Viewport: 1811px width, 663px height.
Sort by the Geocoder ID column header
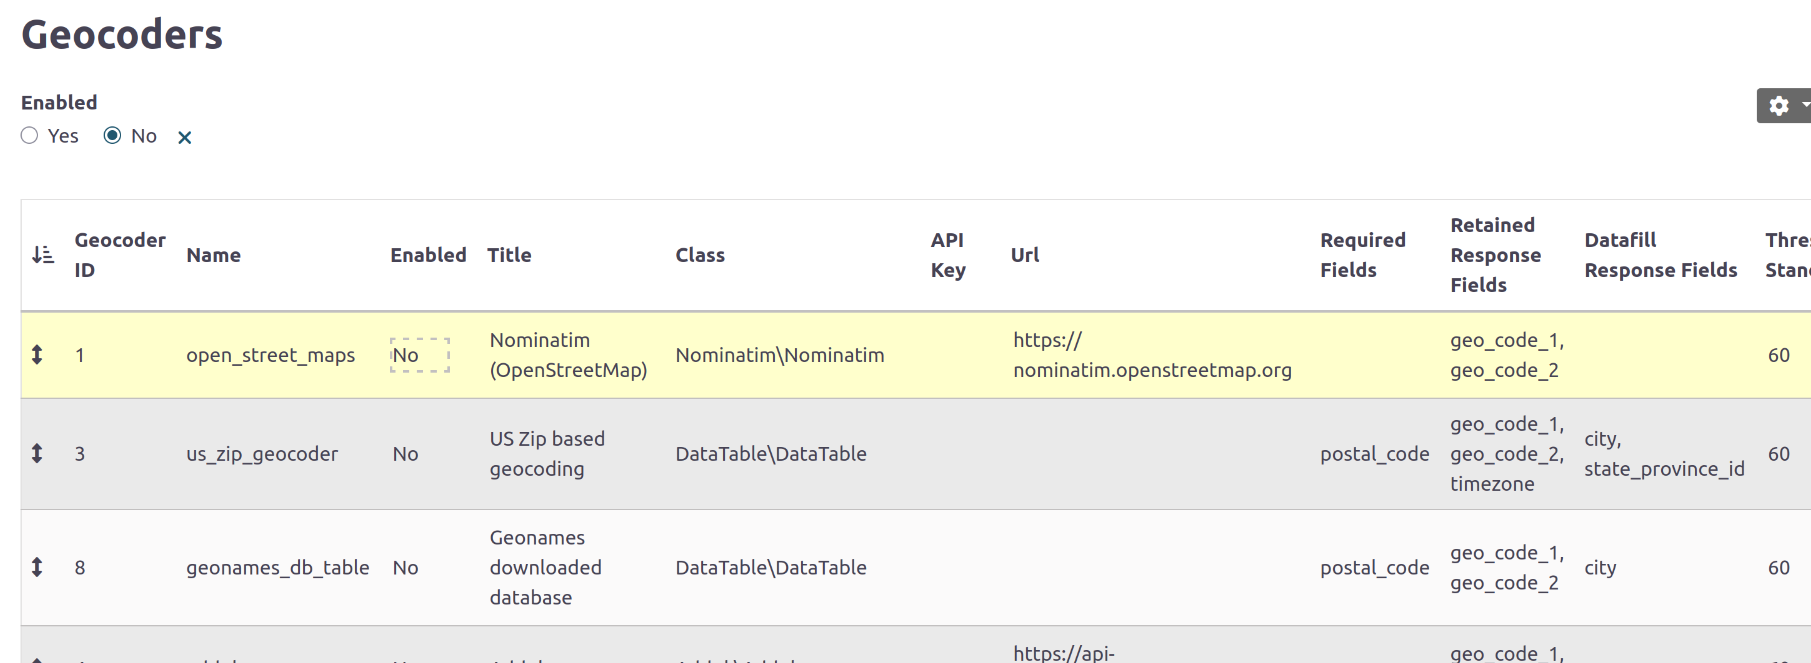119,255
